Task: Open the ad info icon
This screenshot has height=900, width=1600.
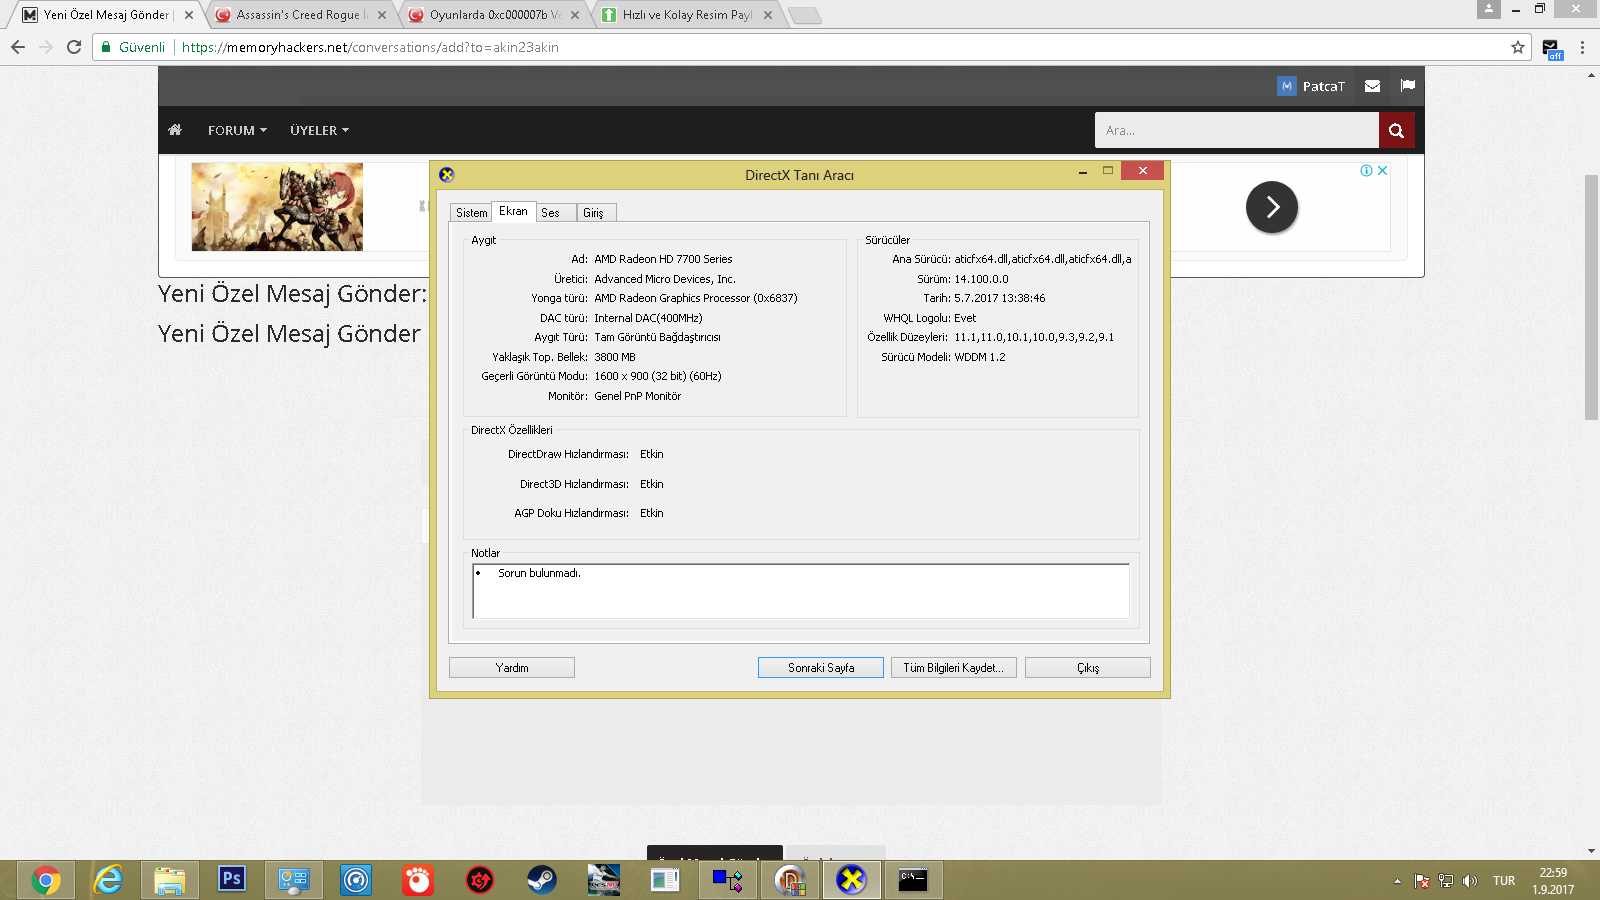Action: [x=1366, y=171]
